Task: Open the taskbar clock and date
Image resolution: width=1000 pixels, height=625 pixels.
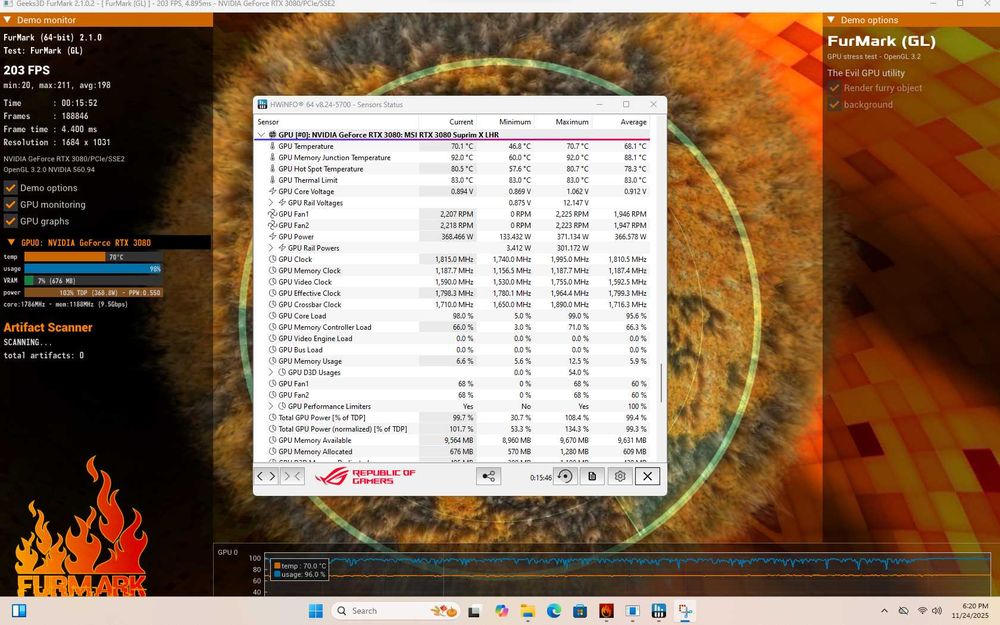Action: click(x=970, y=611)
